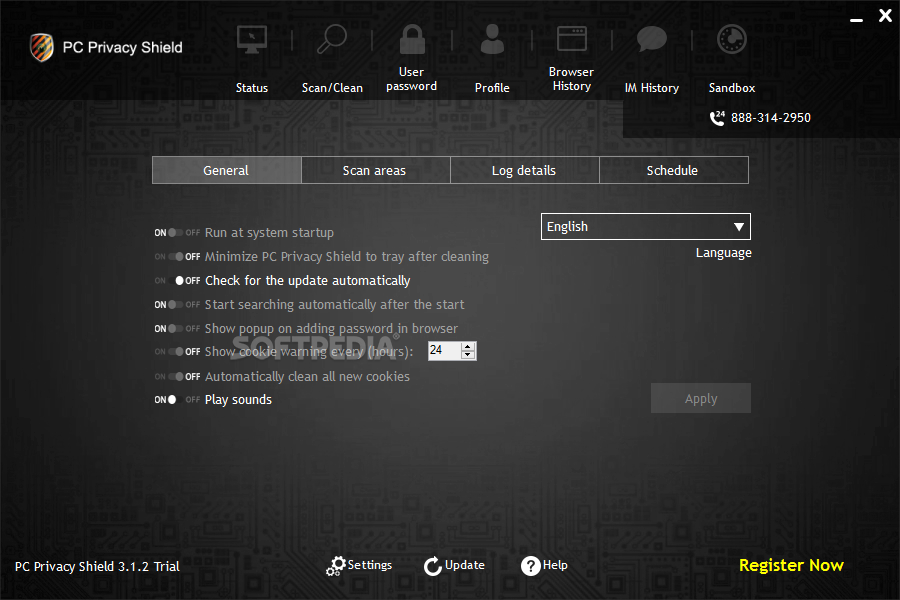Decrease the cookie warning hours value
Viewport: 900px width, 600px height.
pos(468,355)
